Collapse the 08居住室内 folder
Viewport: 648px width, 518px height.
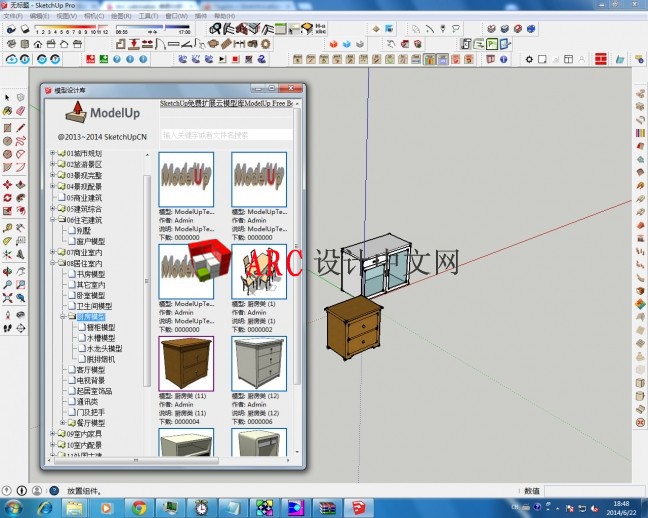[x=53, y=263]
